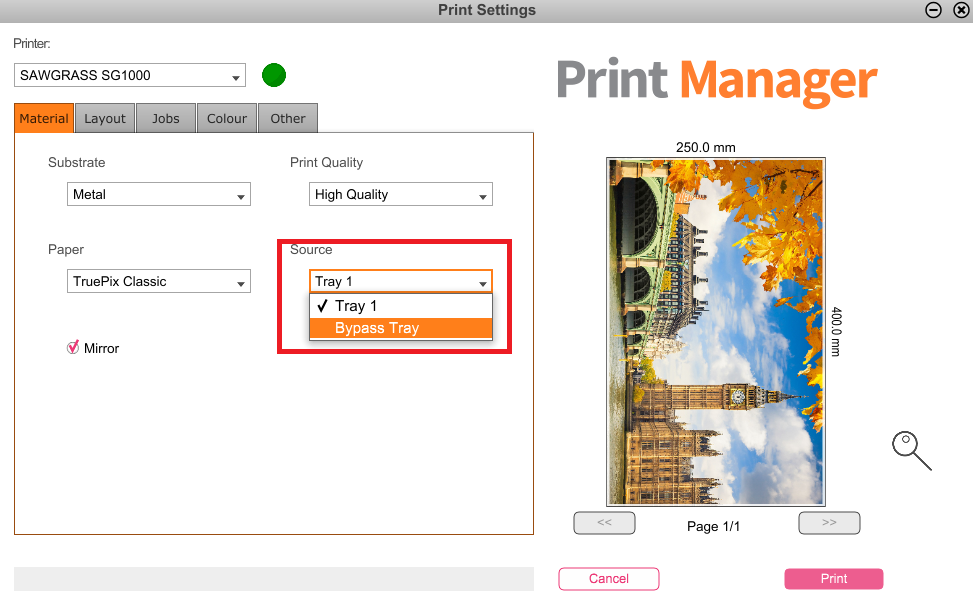Click the previous page arrow button

604,522
